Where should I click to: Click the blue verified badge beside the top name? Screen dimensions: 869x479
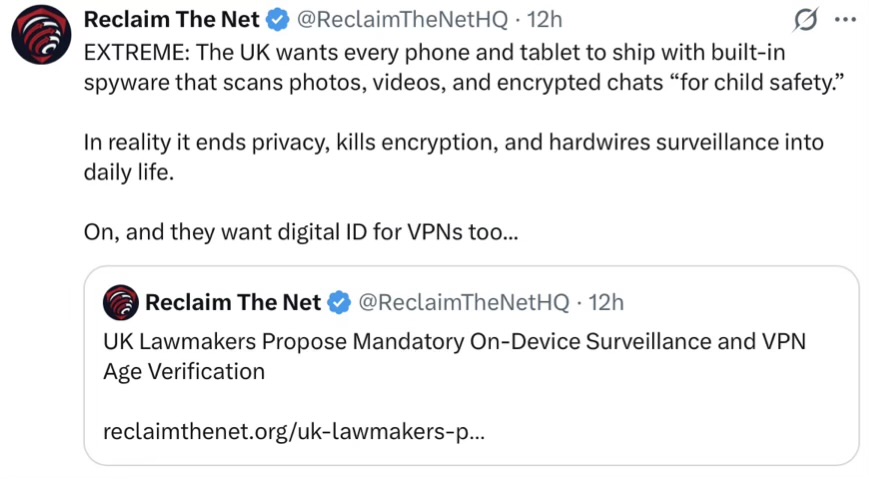(279, 19)
